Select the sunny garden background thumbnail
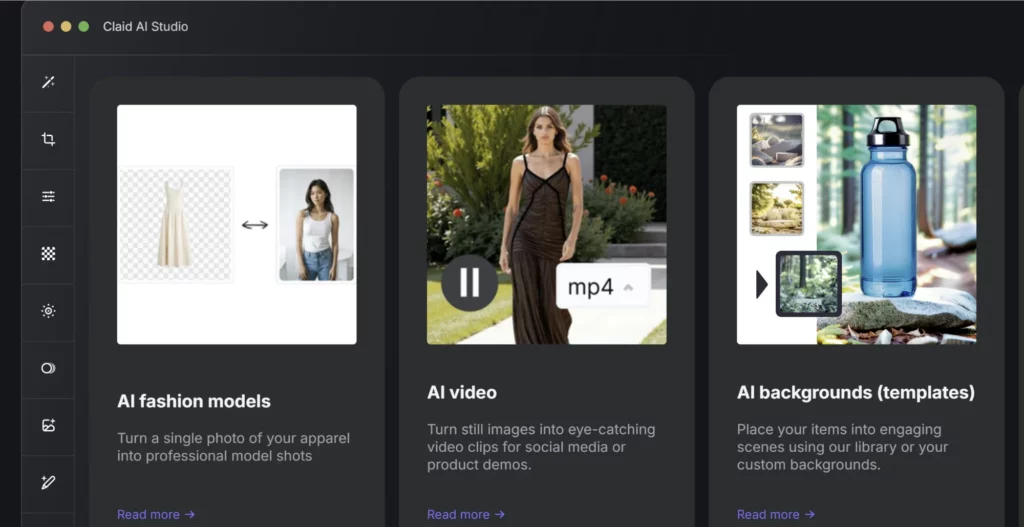 (x=777, y=208)
